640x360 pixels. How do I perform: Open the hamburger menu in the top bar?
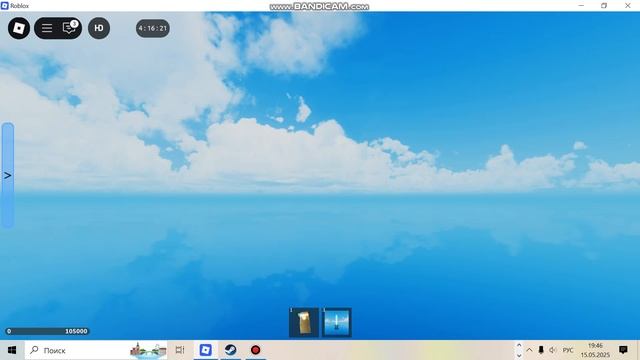pos(47,28)
